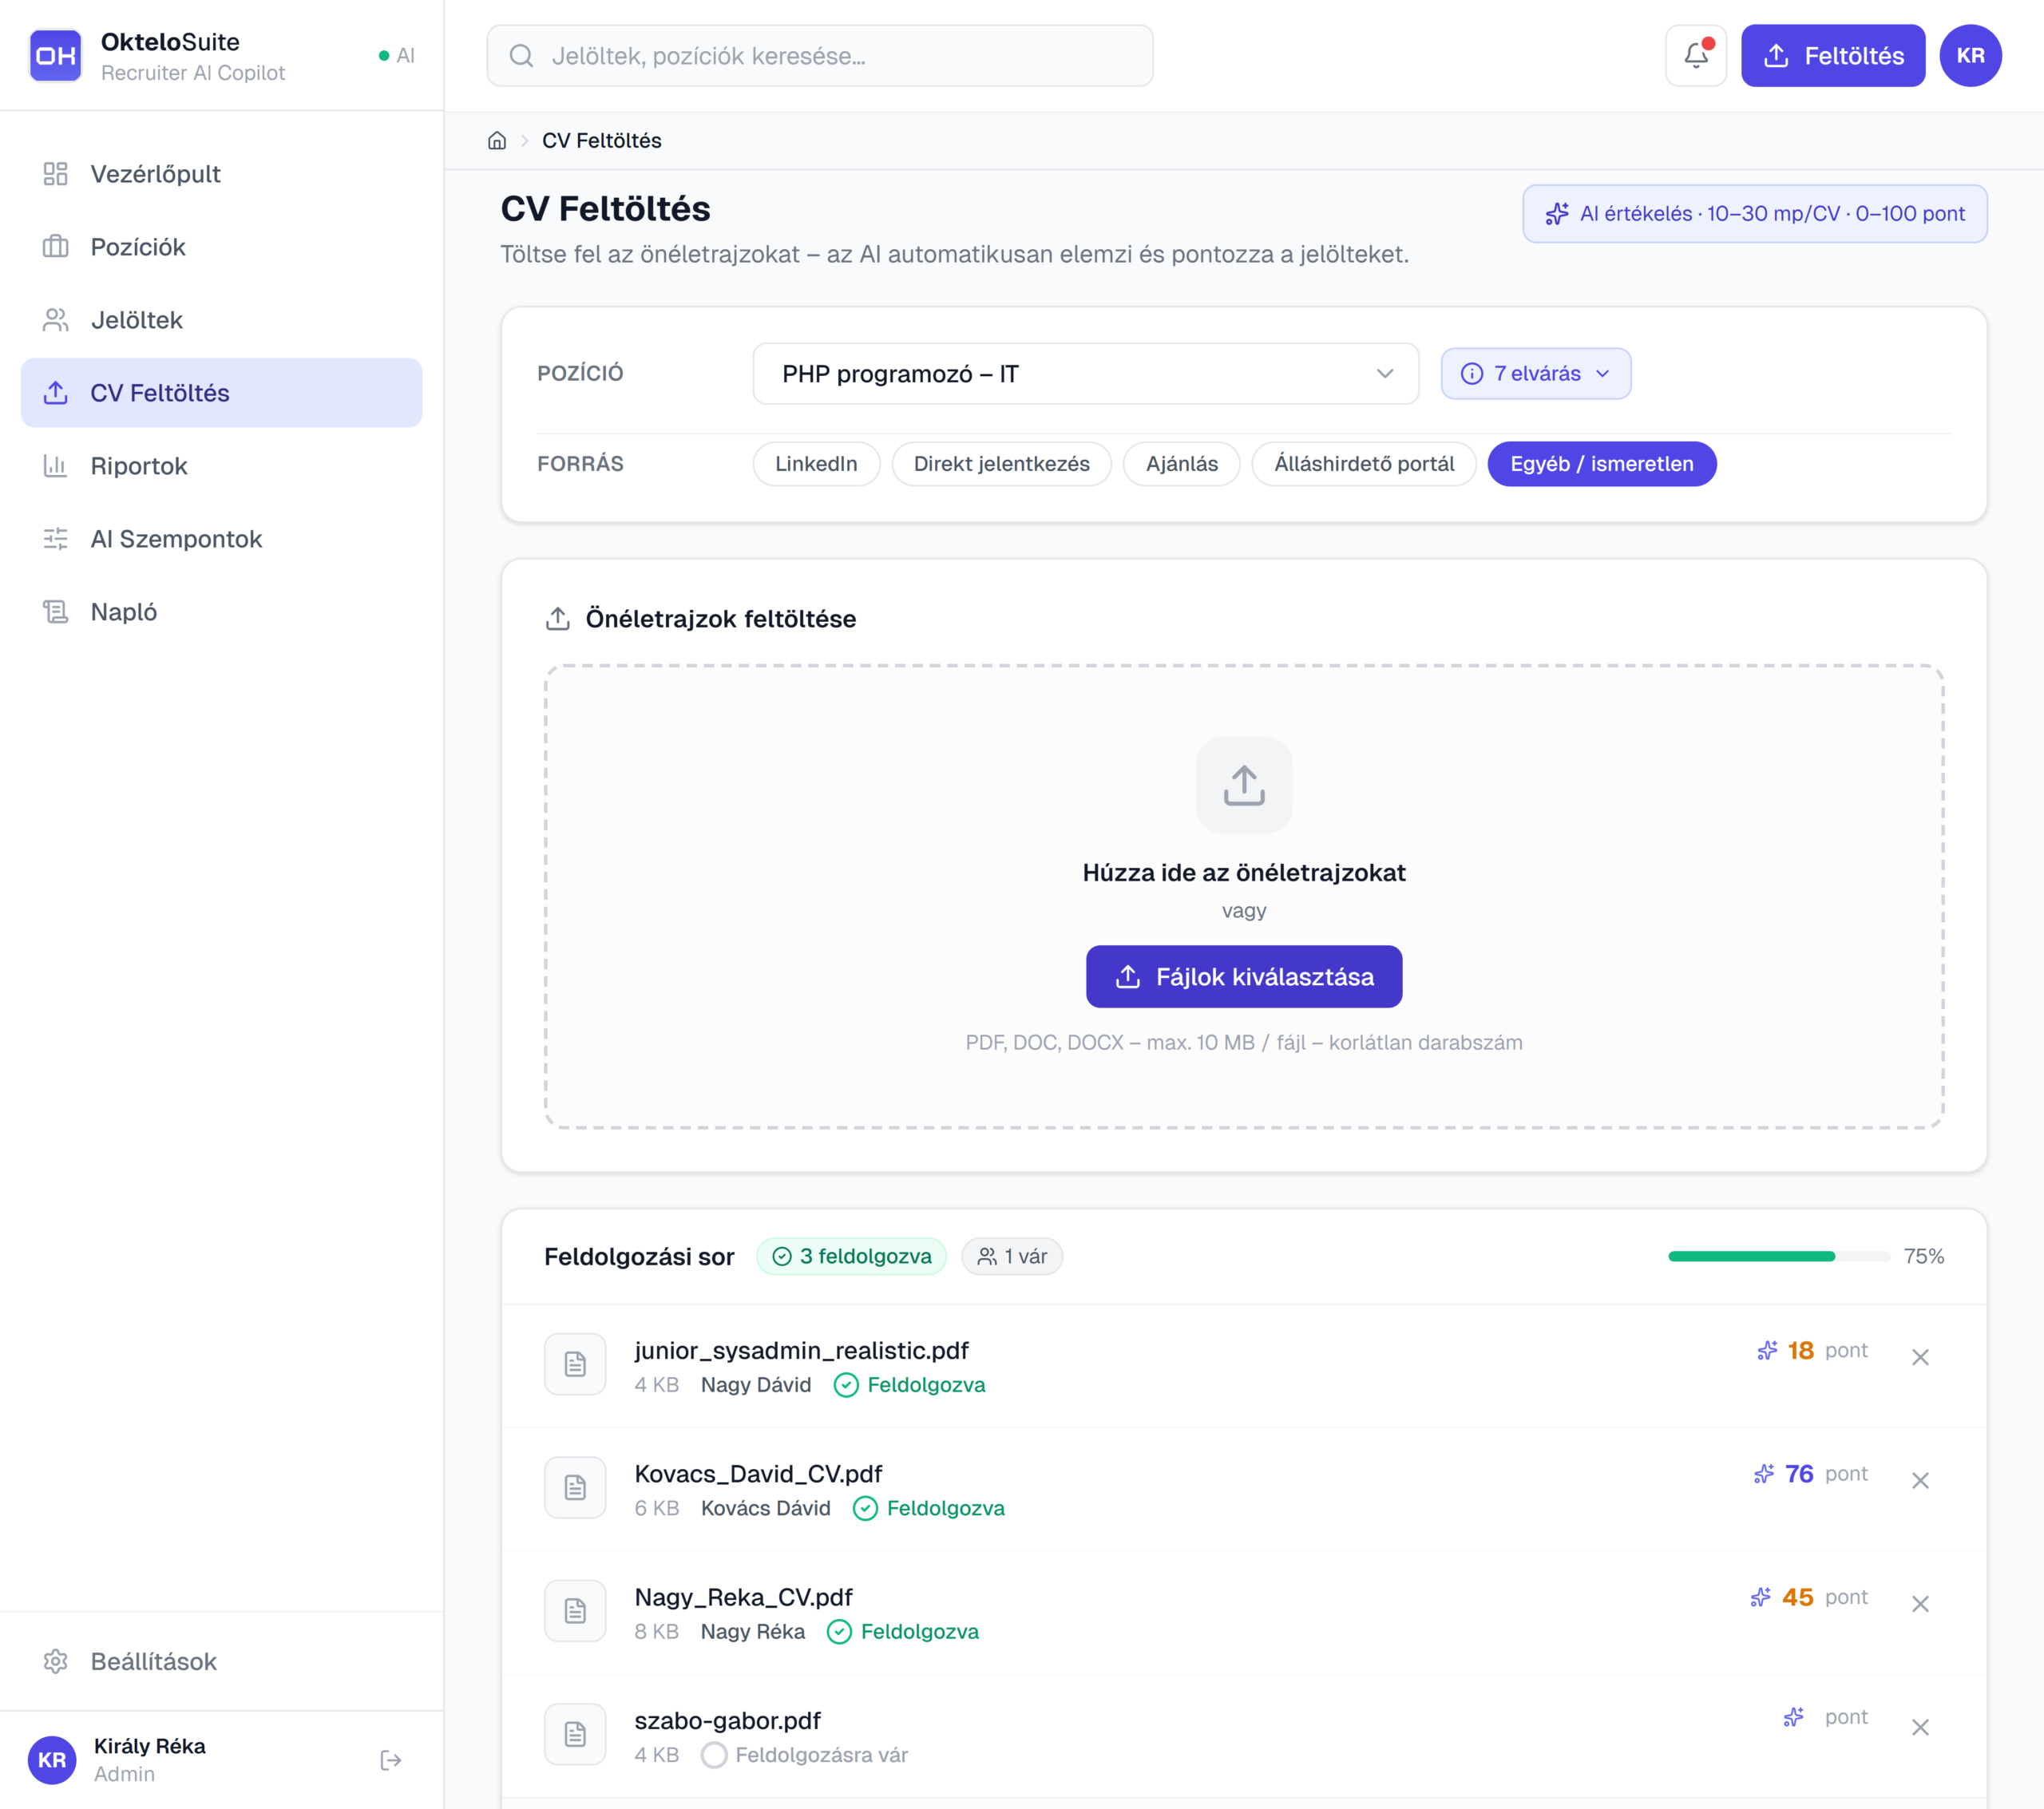This screenshot has width=2044, height=1809.
Task: Click the Feltöltés button in the header
Action: click(x=1832, y=56)
